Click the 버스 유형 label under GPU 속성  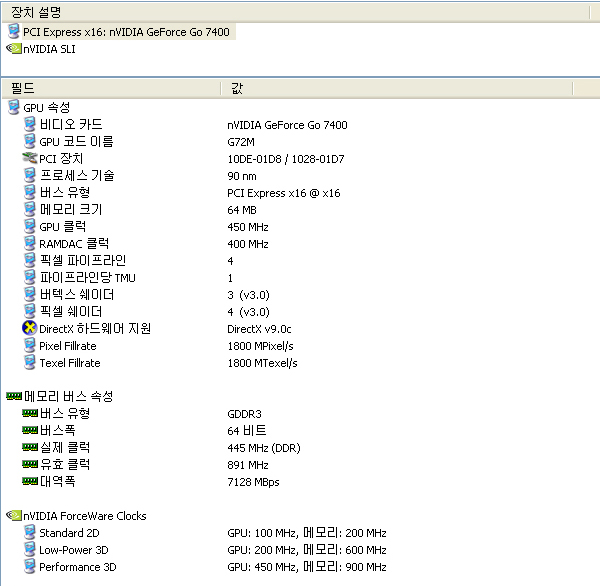click(65, 192)
